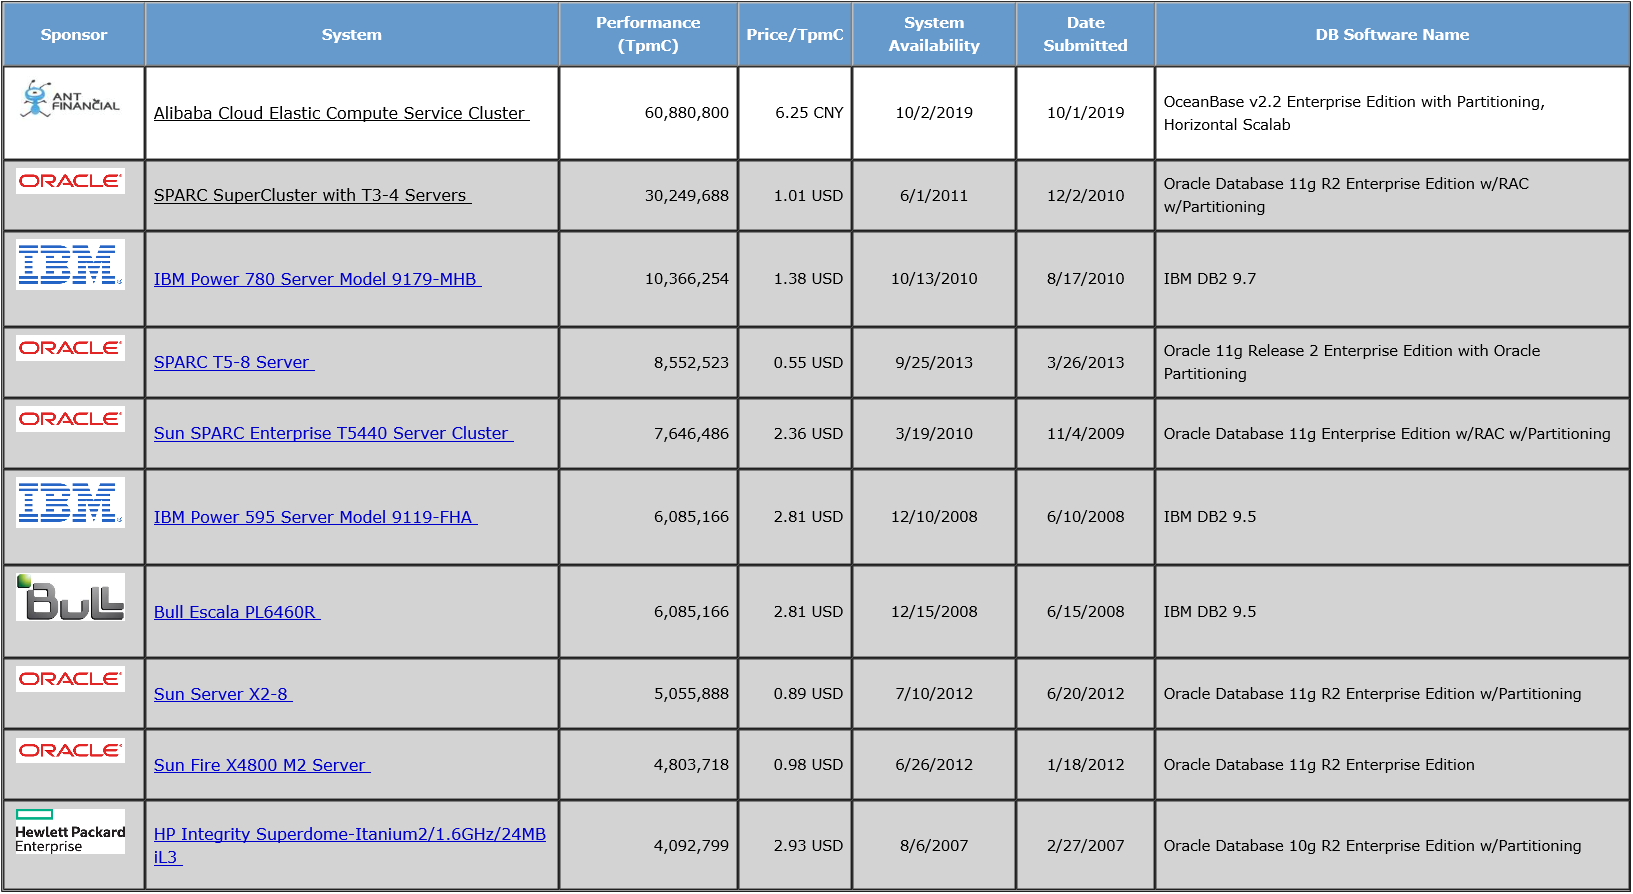The image size is (1633, 894).
Task: Select the 7,646,486 performance value
Action: click(x=691, y=434)
